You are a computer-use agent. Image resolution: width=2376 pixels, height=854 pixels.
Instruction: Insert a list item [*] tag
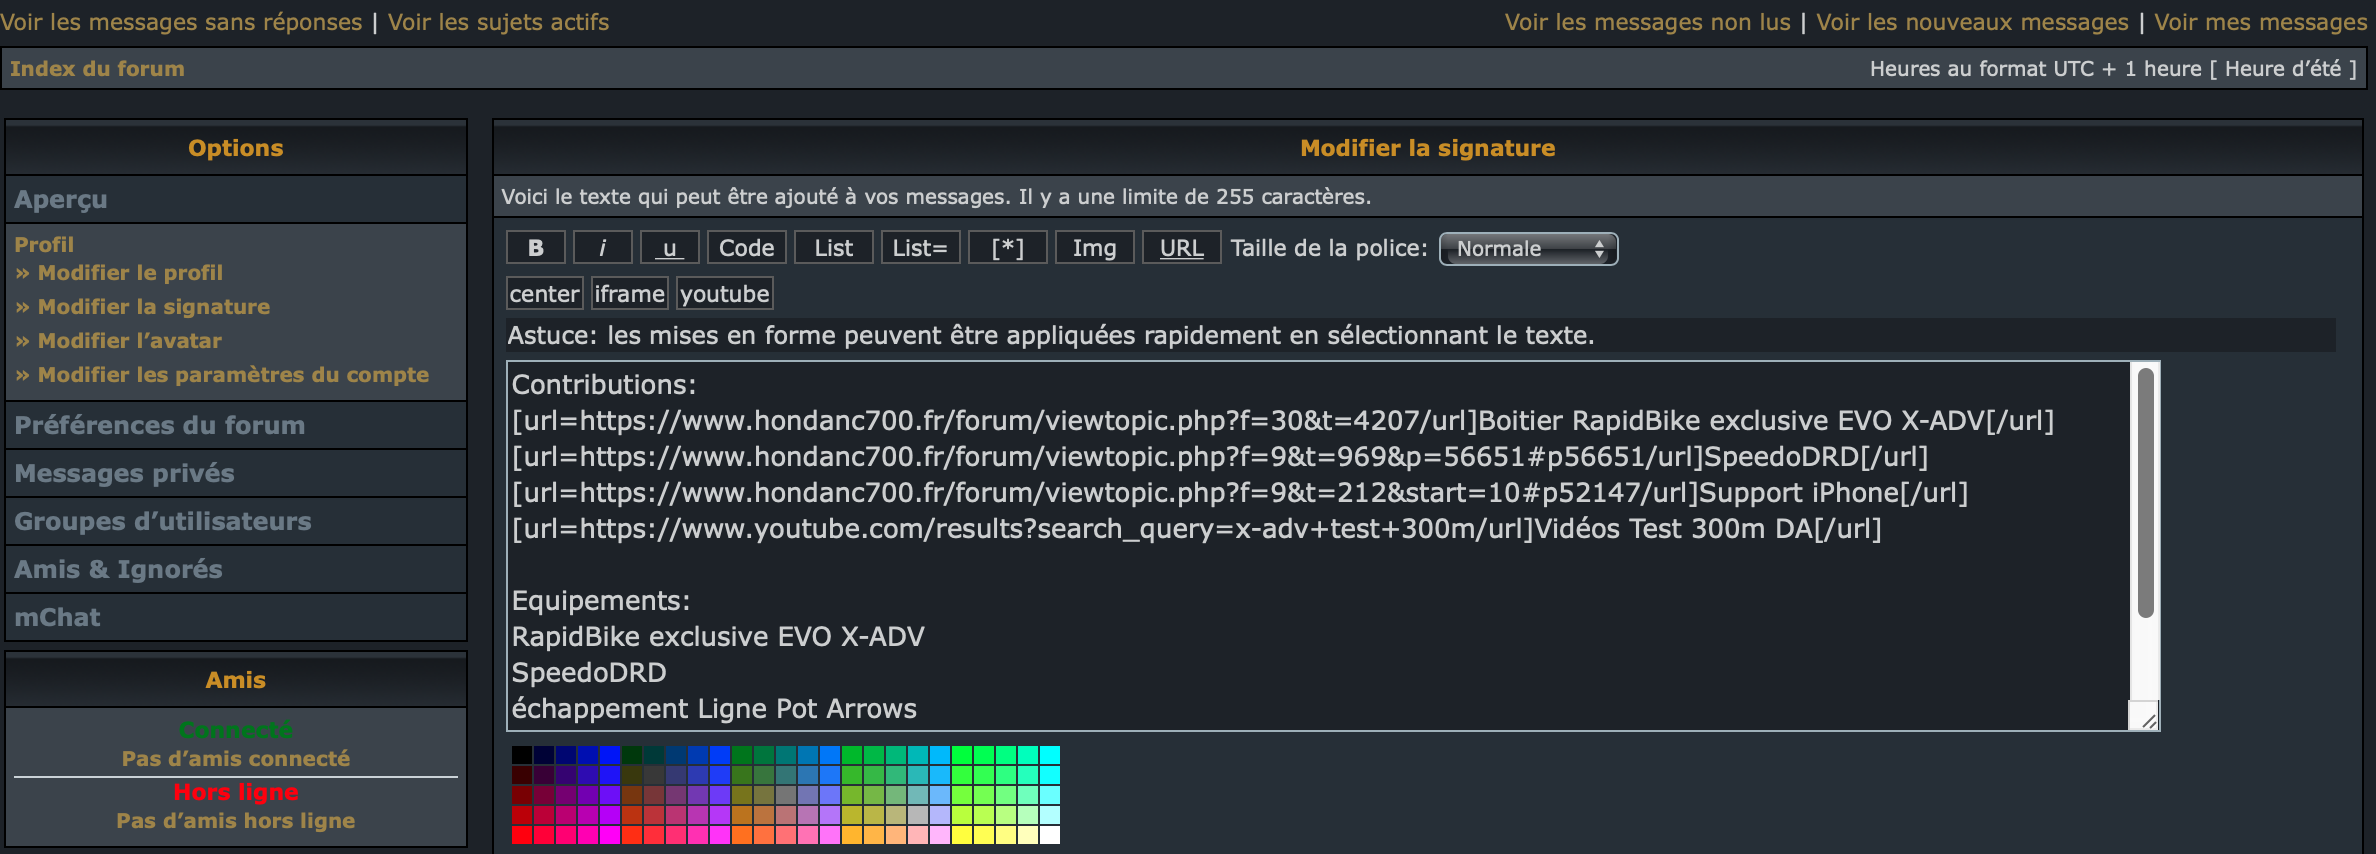[1007, 248]
